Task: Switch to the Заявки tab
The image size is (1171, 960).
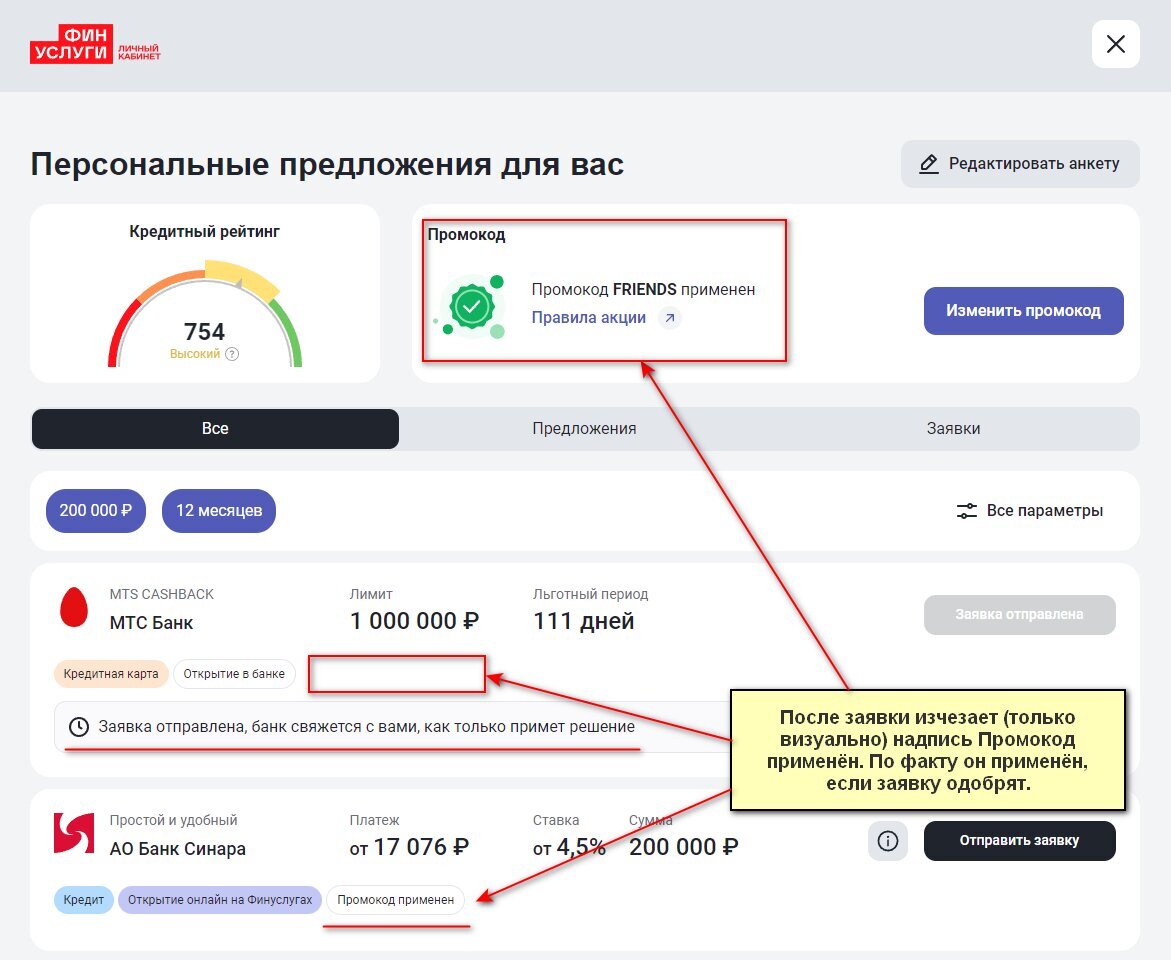Action: click(x=954, y=429)
